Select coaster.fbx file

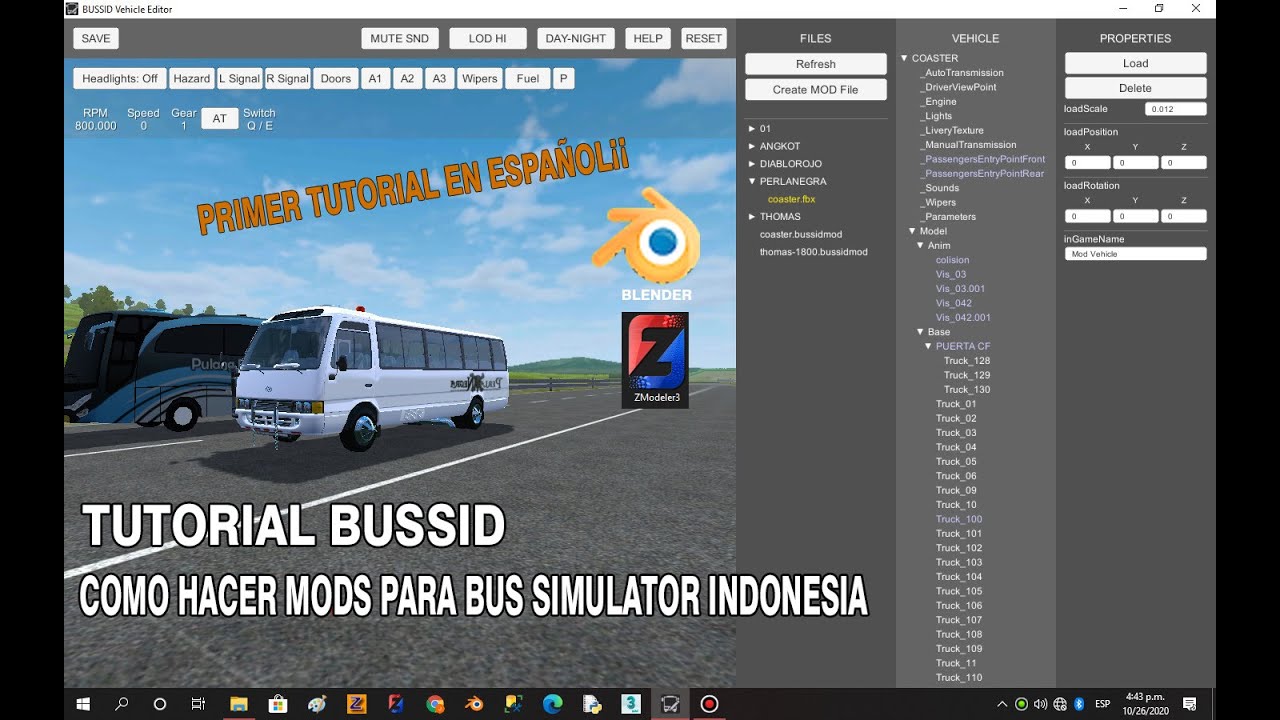point(791,199)
